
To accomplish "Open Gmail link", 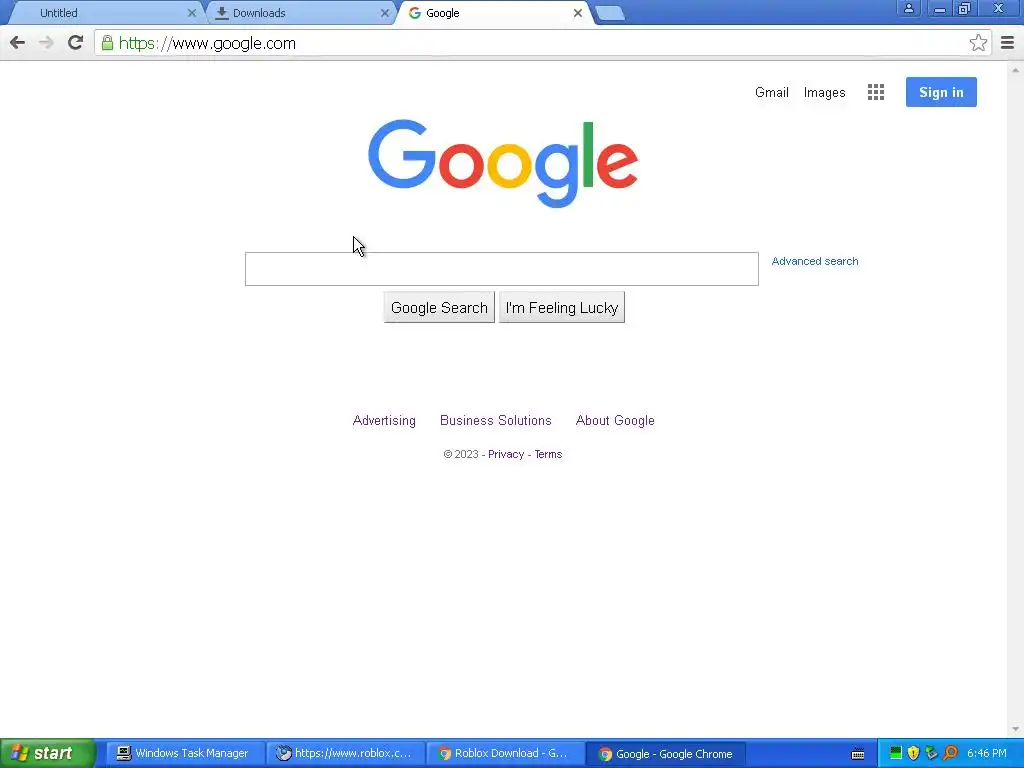I will coord(772,92).
